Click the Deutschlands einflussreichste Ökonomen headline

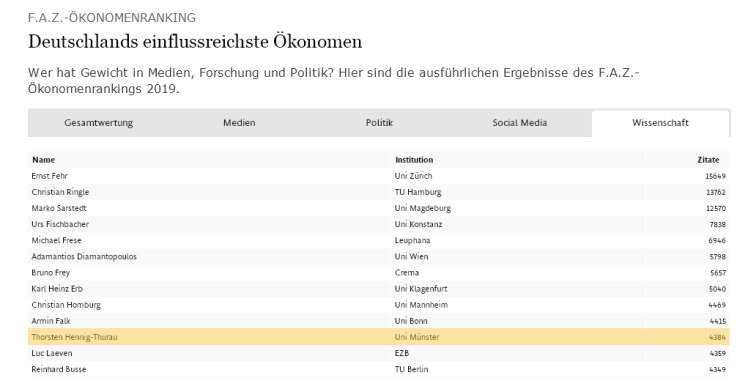click(x=195, y=42)
